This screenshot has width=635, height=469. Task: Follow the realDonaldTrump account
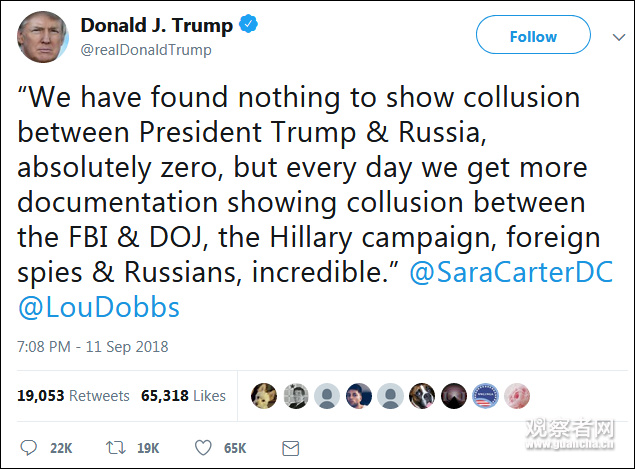[x=533, y=36]
